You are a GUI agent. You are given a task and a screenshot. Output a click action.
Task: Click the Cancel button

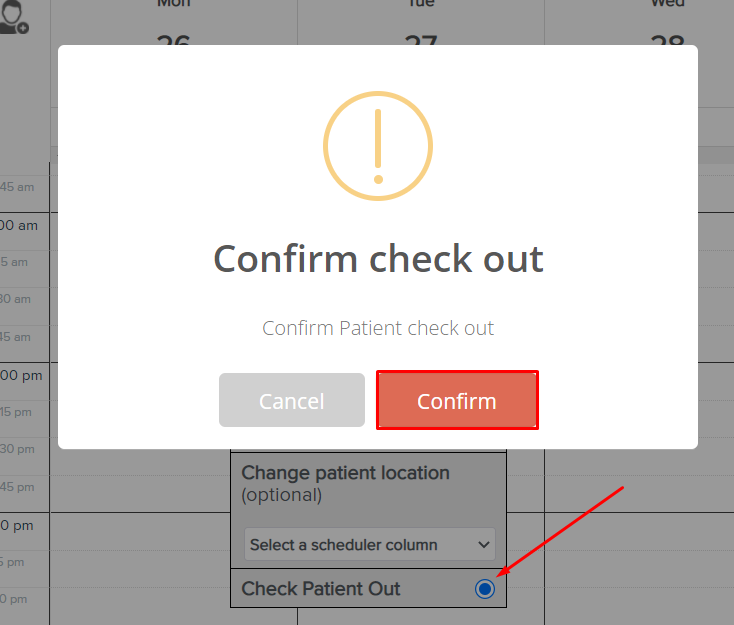[292, 400]
